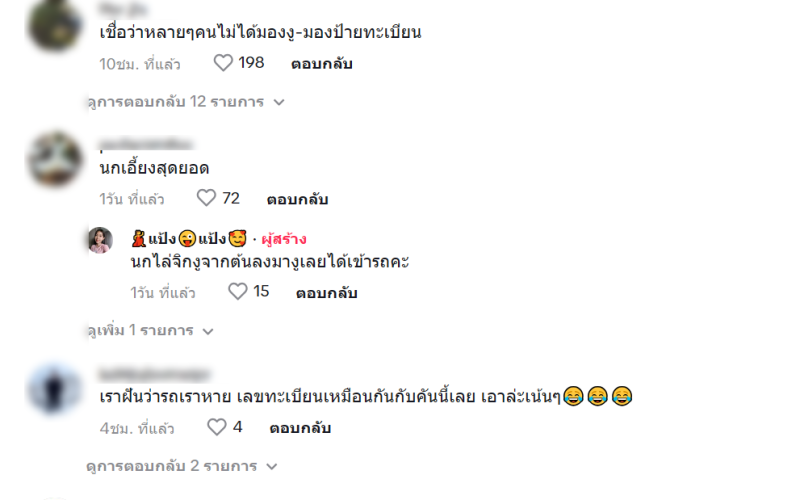800x500 pixels.
Task: Like the comment with 198 likes
Action: 223,63
